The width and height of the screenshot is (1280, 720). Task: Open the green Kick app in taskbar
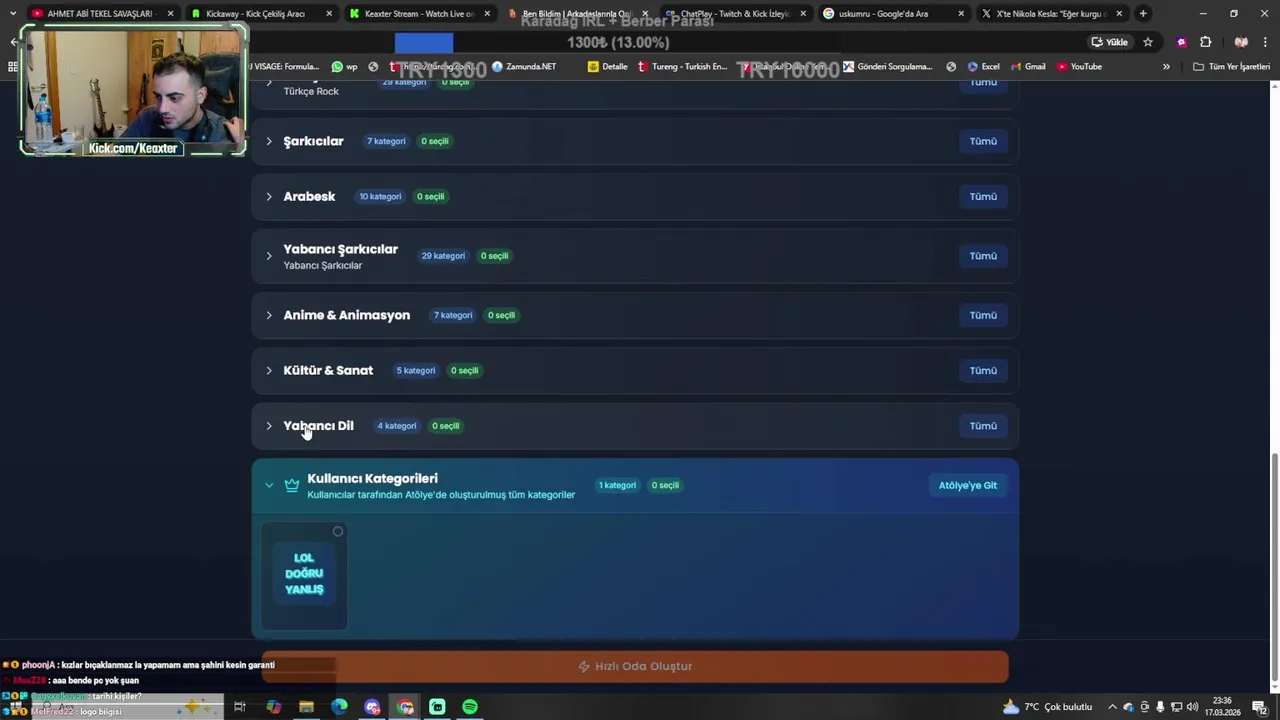[x=437, y=707]
